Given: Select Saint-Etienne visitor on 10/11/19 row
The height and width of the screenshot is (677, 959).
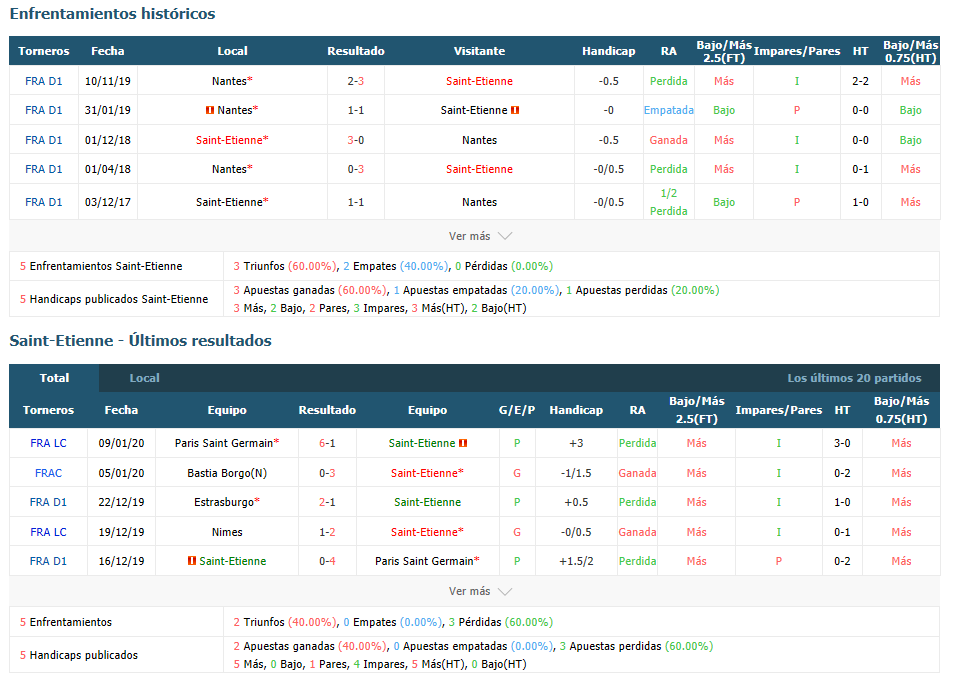Looking at the screenshot, I should tap(480, 81).
